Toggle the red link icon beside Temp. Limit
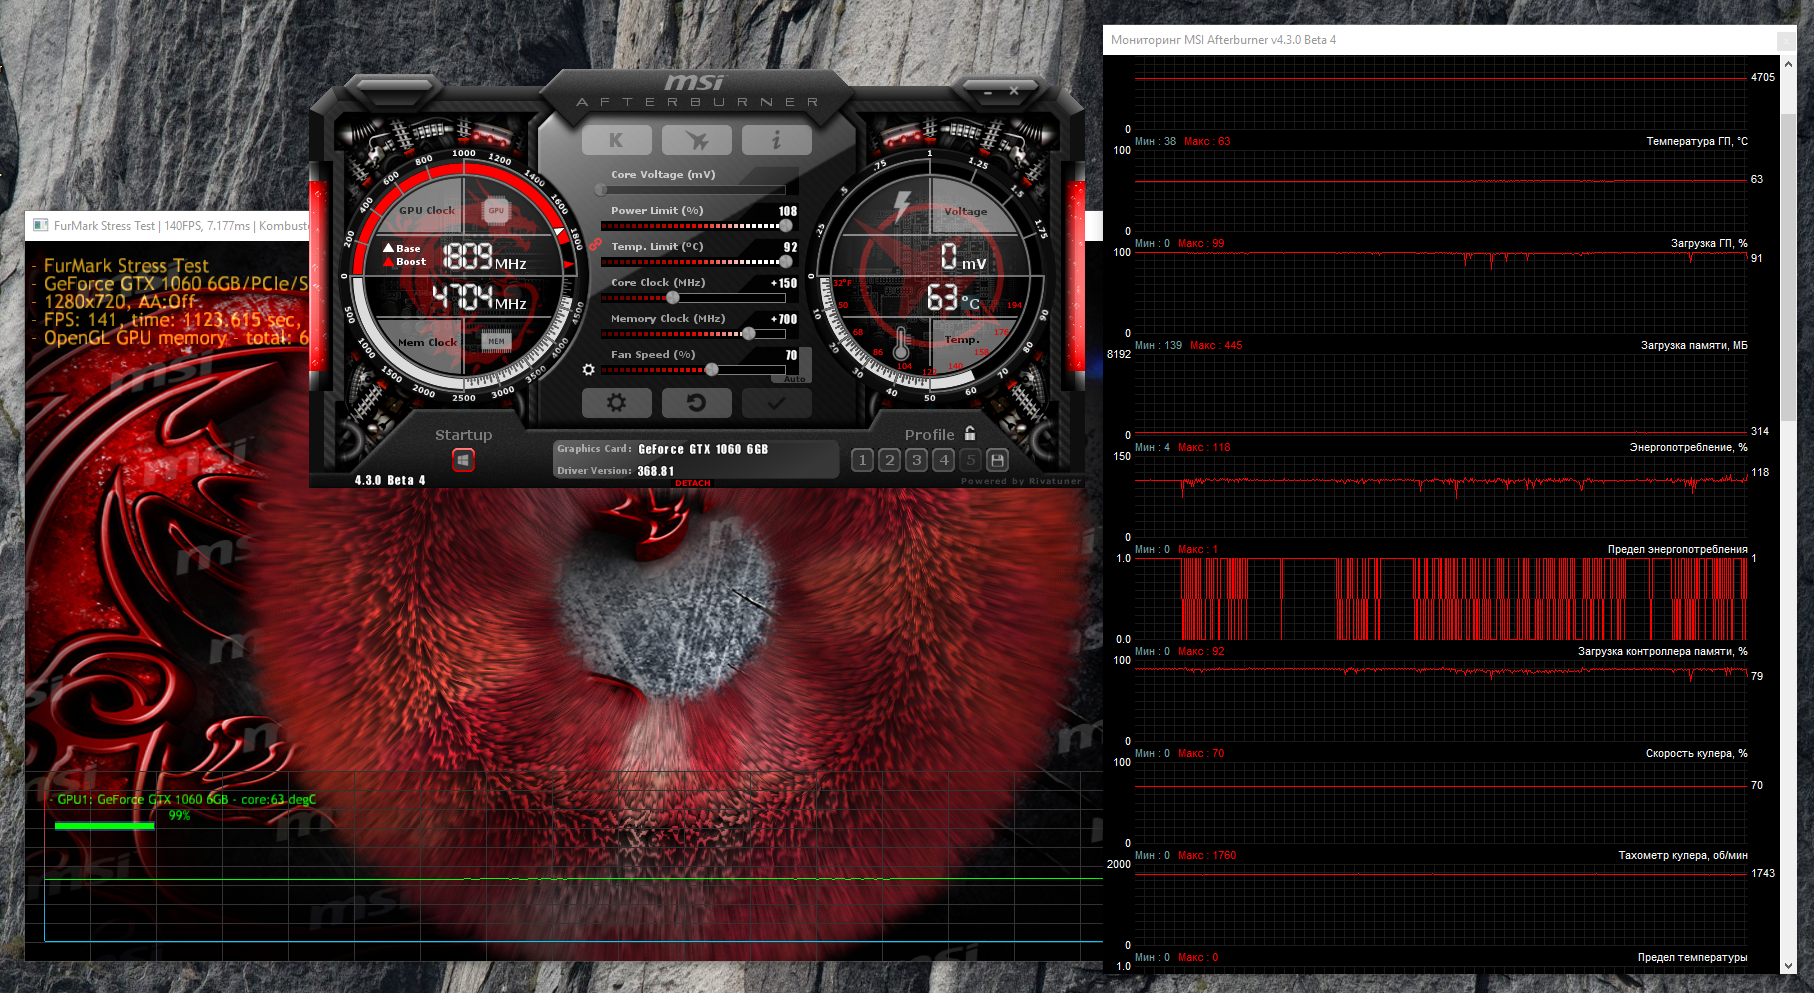 click(595, 245)
